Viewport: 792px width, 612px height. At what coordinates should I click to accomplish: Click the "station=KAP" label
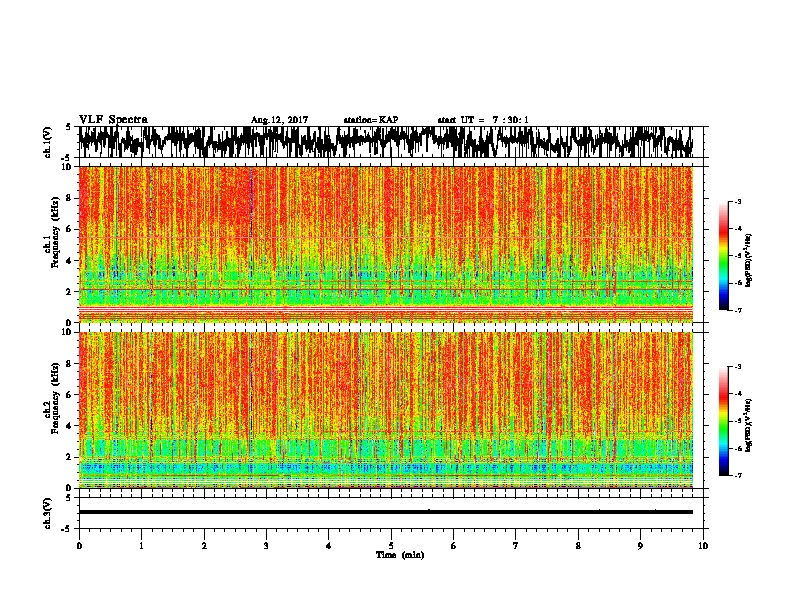pos(371,120)
